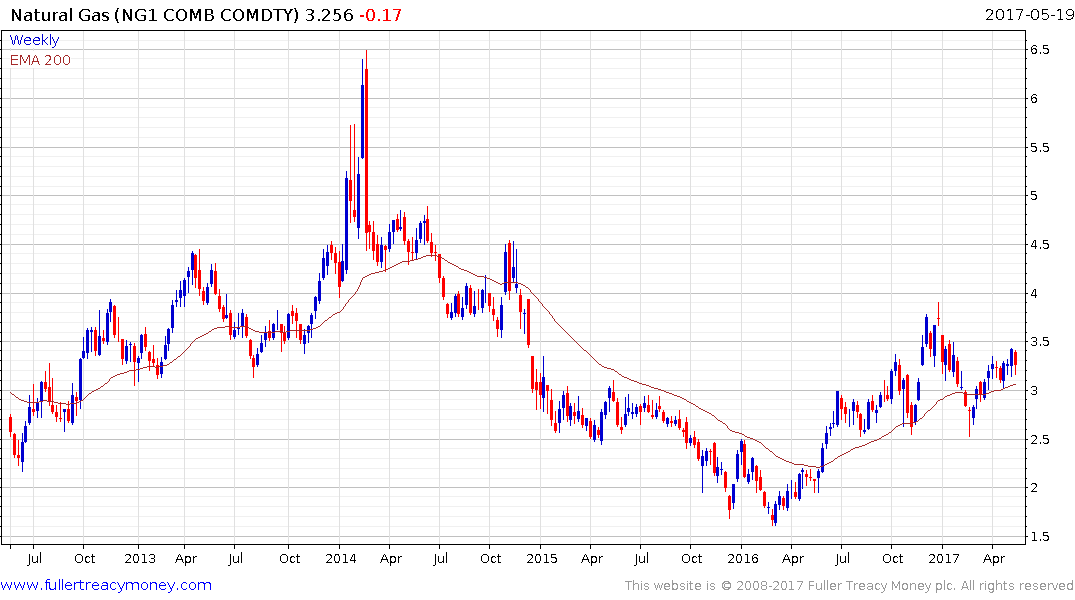The height and width of the screenshot is (600, 1075).
Task: Click the 4.5 y-axis label
Action: pos(1039,245)
